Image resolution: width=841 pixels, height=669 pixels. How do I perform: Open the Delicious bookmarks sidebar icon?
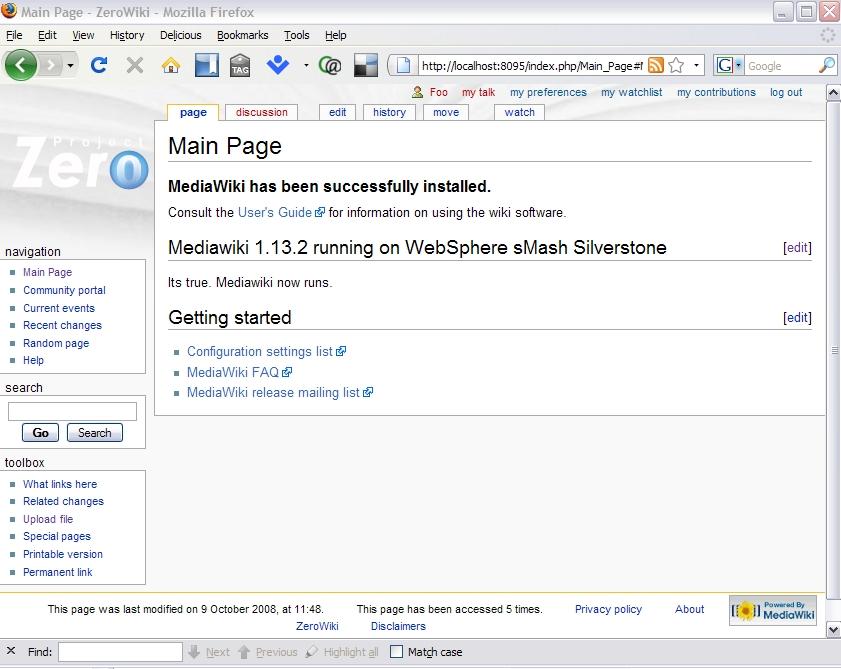pyautogui.click(x=206, y=65)
